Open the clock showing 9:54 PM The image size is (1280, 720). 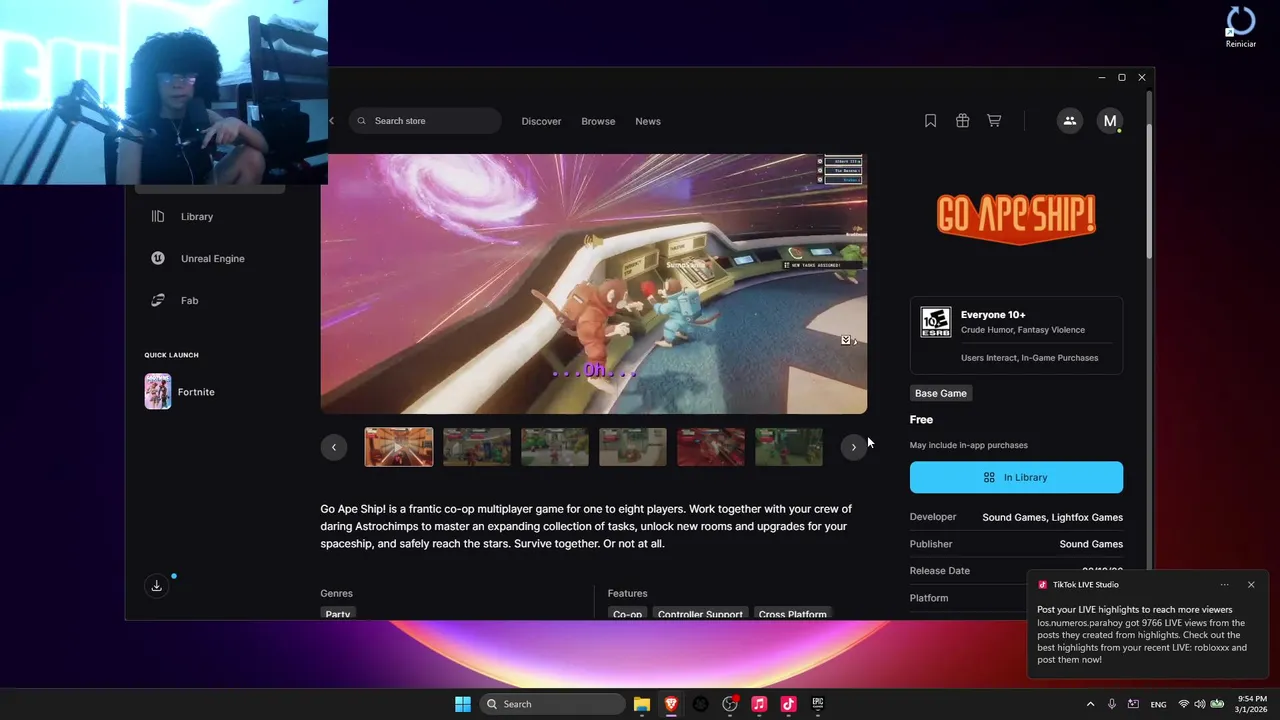click(1252, 704)
